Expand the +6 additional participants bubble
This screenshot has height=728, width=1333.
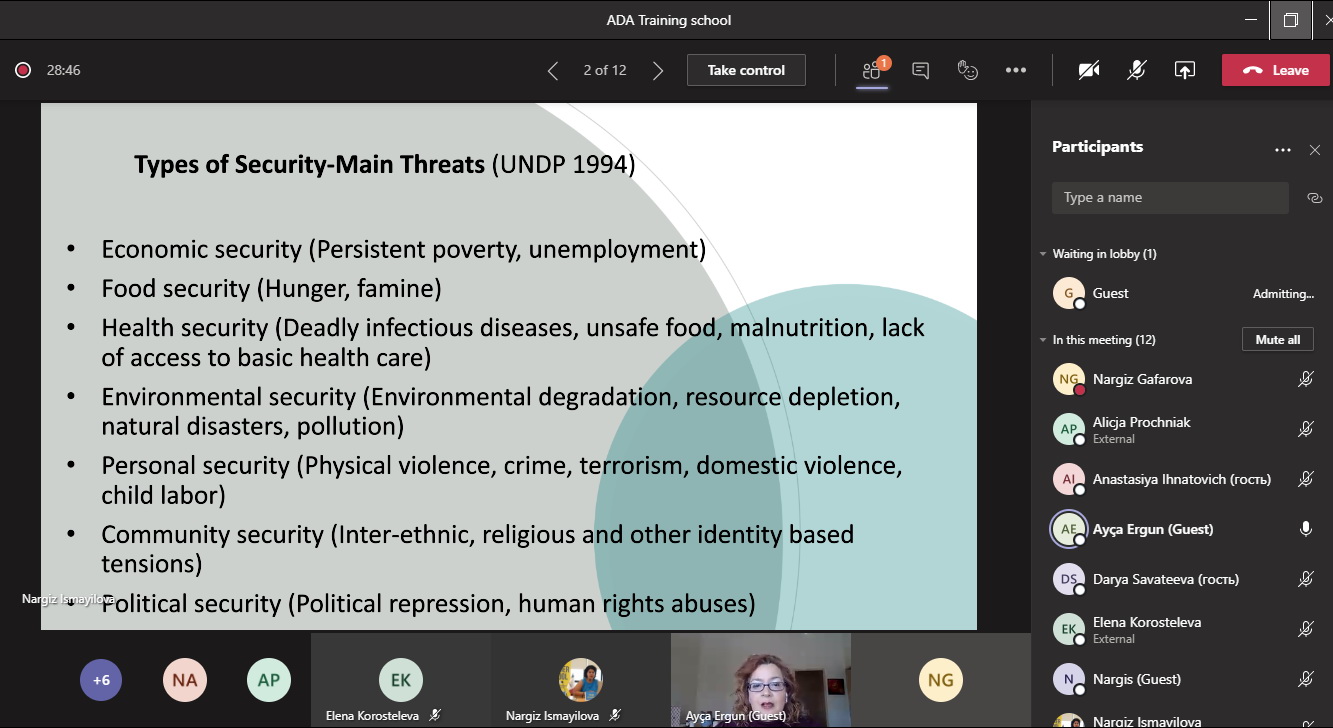[x=101, y=680]
